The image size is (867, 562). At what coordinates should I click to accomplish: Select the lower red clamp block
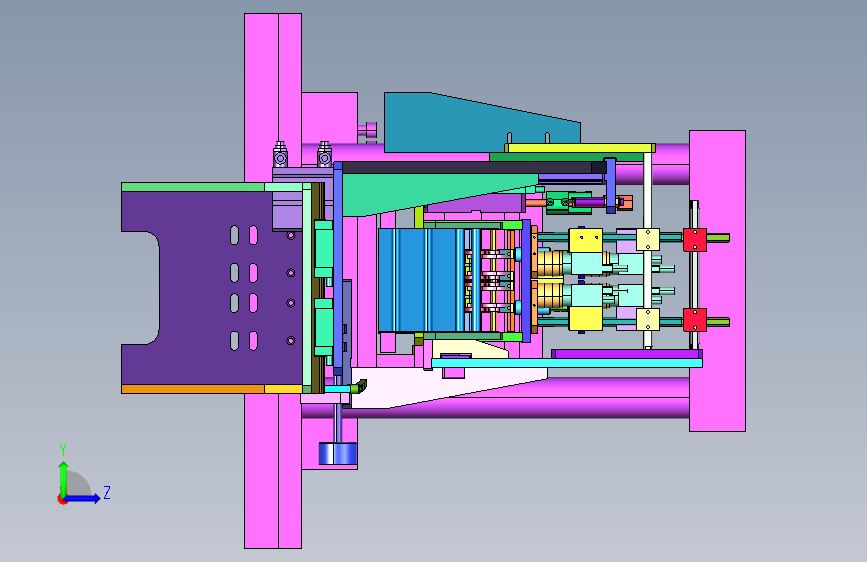click(x=694, y=320)
